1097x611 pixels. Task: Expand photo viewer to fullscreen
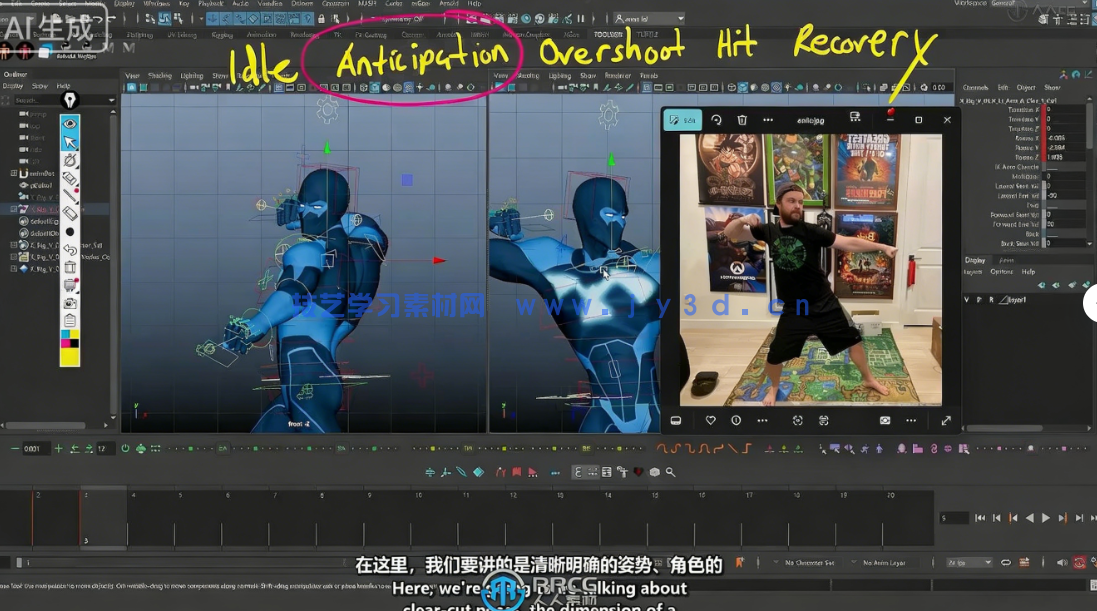tap(945, 421)
